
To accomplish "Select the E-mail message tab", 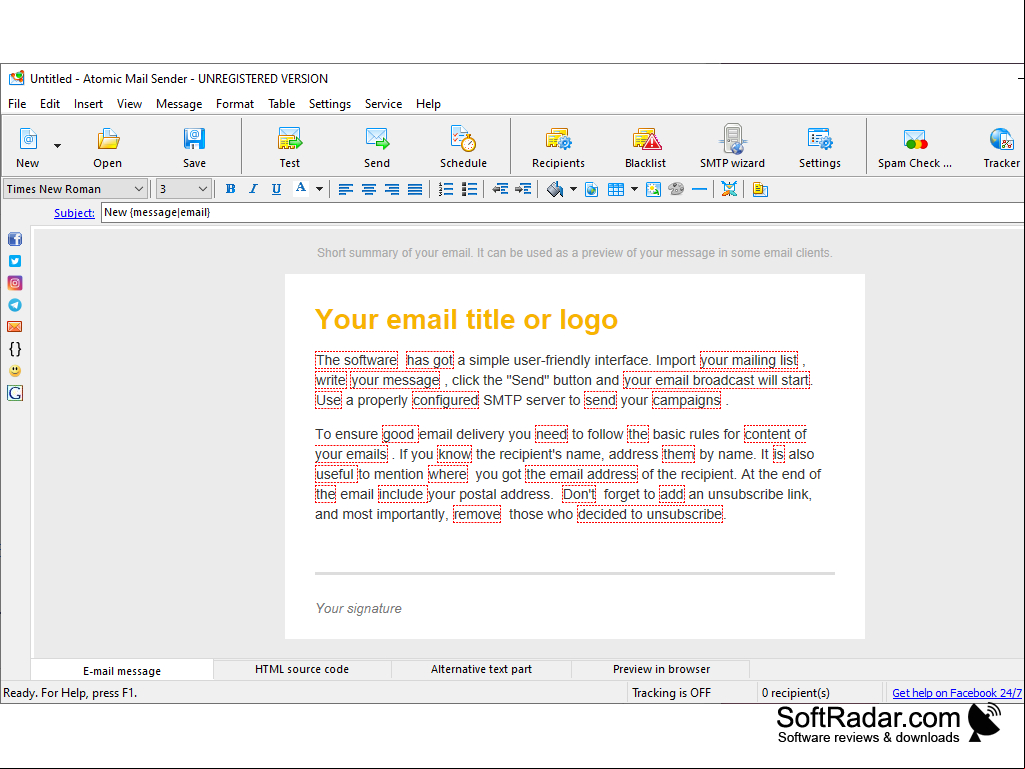I will point(122,670).
